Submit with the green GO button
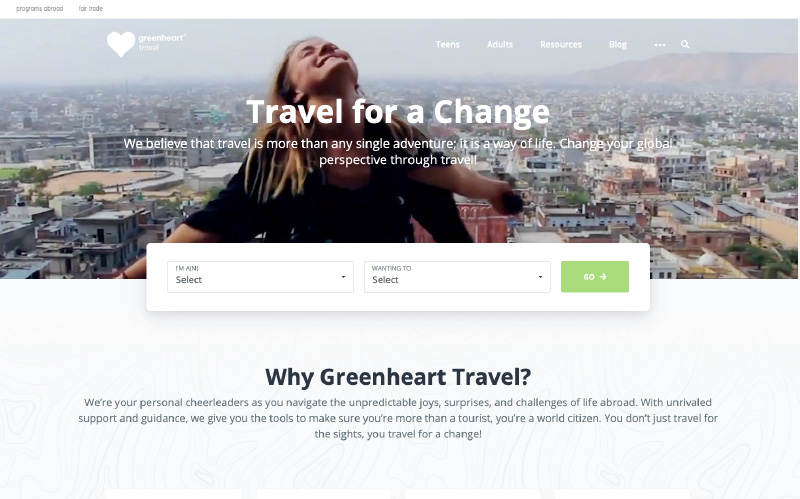Image resolution: width=800 pixels, height=499 pixels. pyautogui.click(x=595, y=277)
